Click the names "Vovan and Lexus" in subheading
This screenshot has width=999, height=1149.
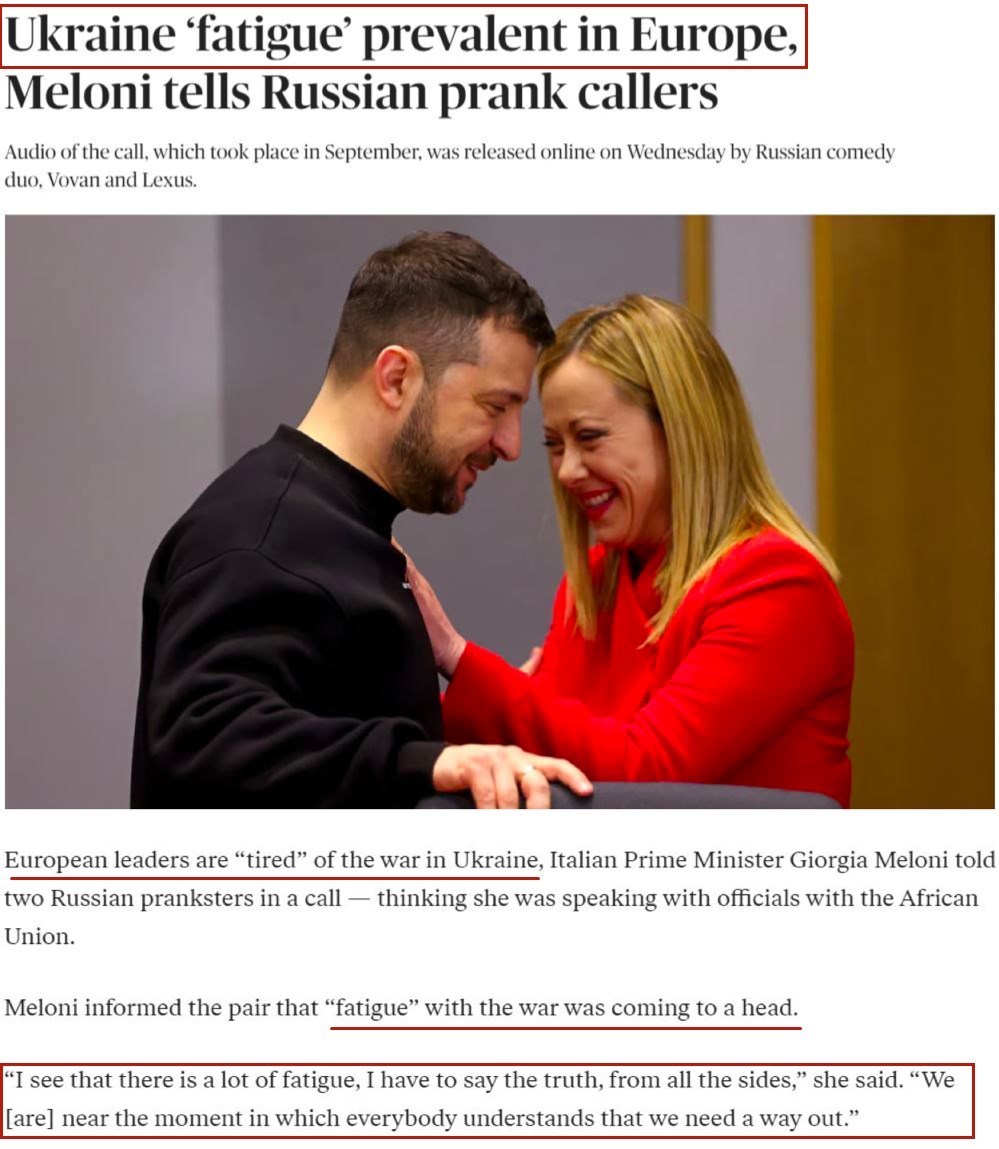[x=122, y=180]
